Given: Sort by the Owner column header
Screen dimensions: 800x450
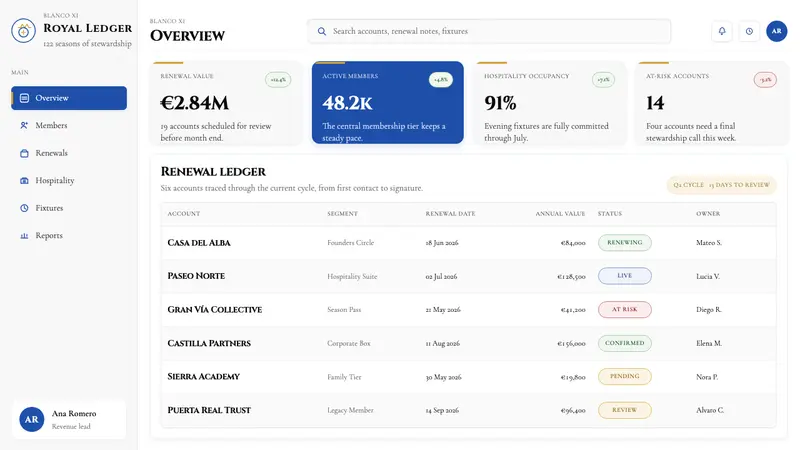Looking at the screenshot, I should (708, 214).
